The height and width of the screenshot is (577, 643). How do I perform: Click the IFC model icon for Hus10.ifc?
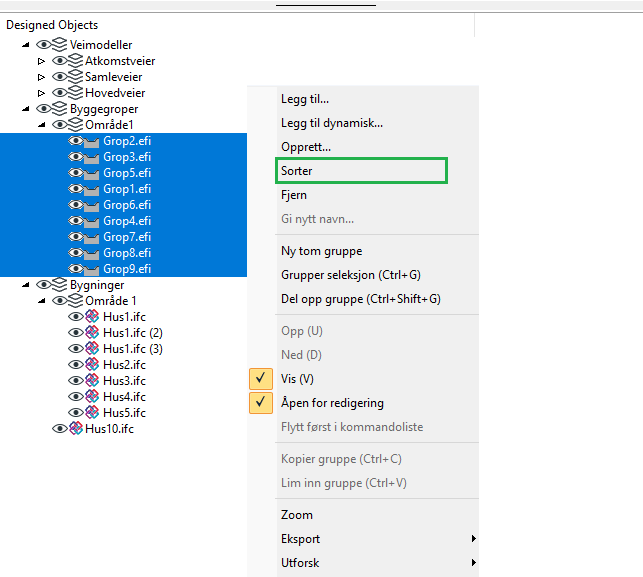point(76,429)
